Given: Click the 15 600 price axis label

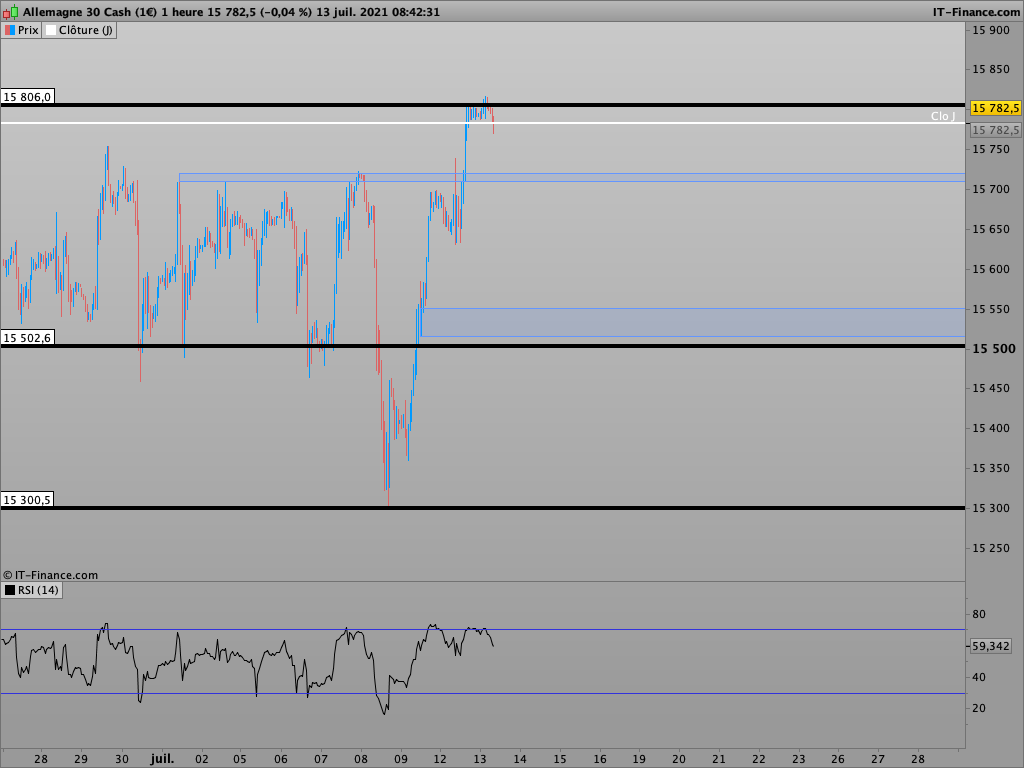Looking at the screenshot, I should coord(991,268).
